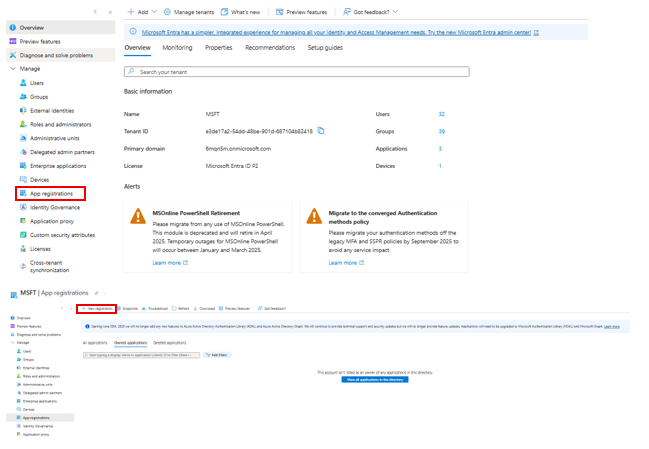Click the Got feedback person icon, top toolbar
Screen dimensions: 649x449
pyautogui.click(x=346, y=12)
